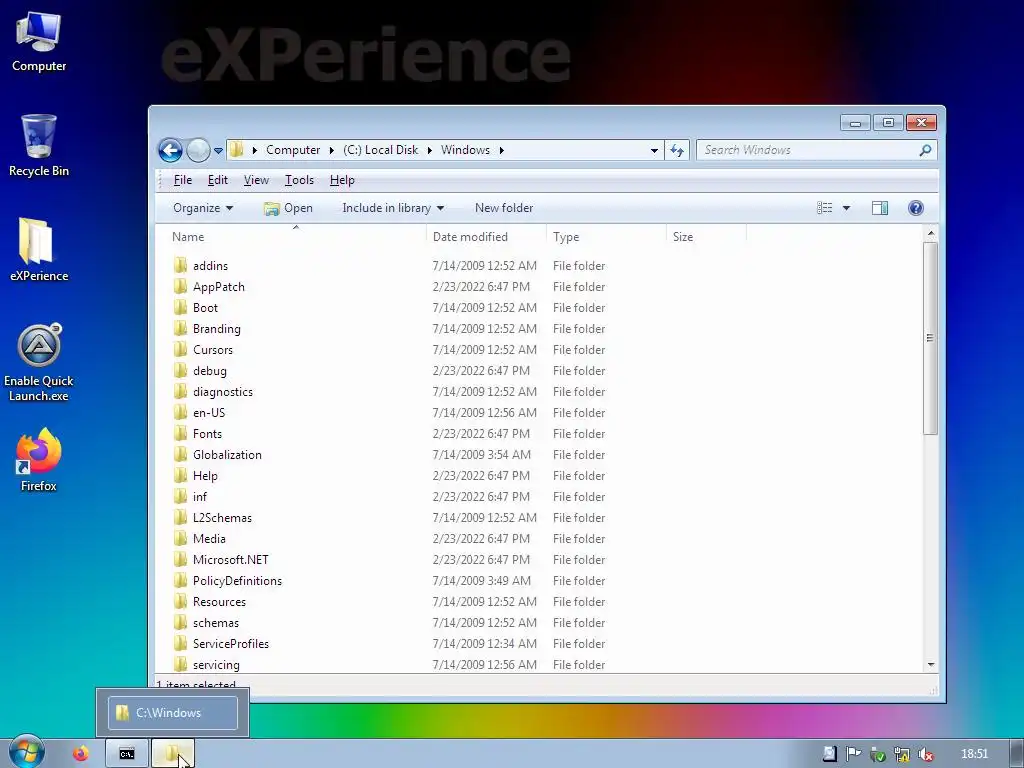Open the Tools menu
The height and width of the screenshot is (768, 1024).
coord(299,180)
